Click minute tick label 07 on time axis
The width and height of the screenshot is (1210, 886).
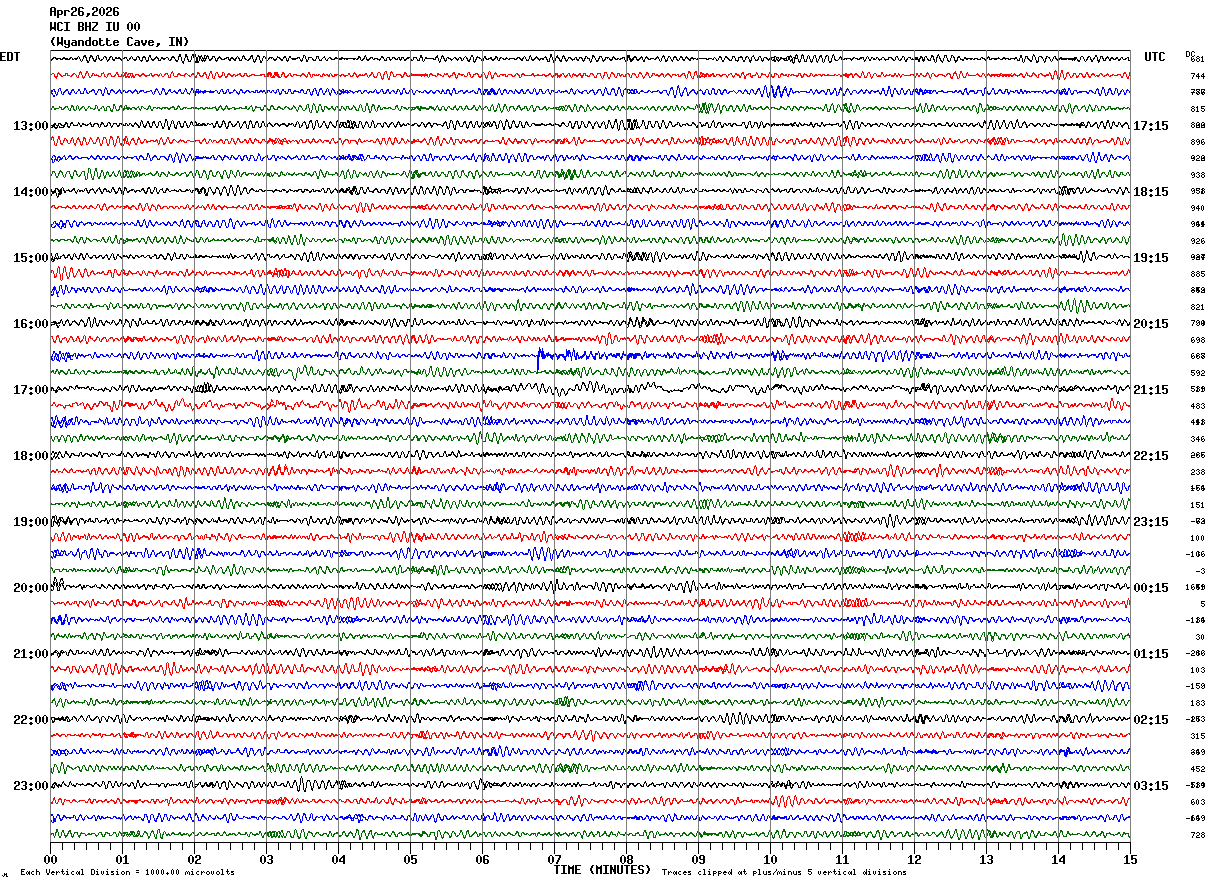pos(554,859)
